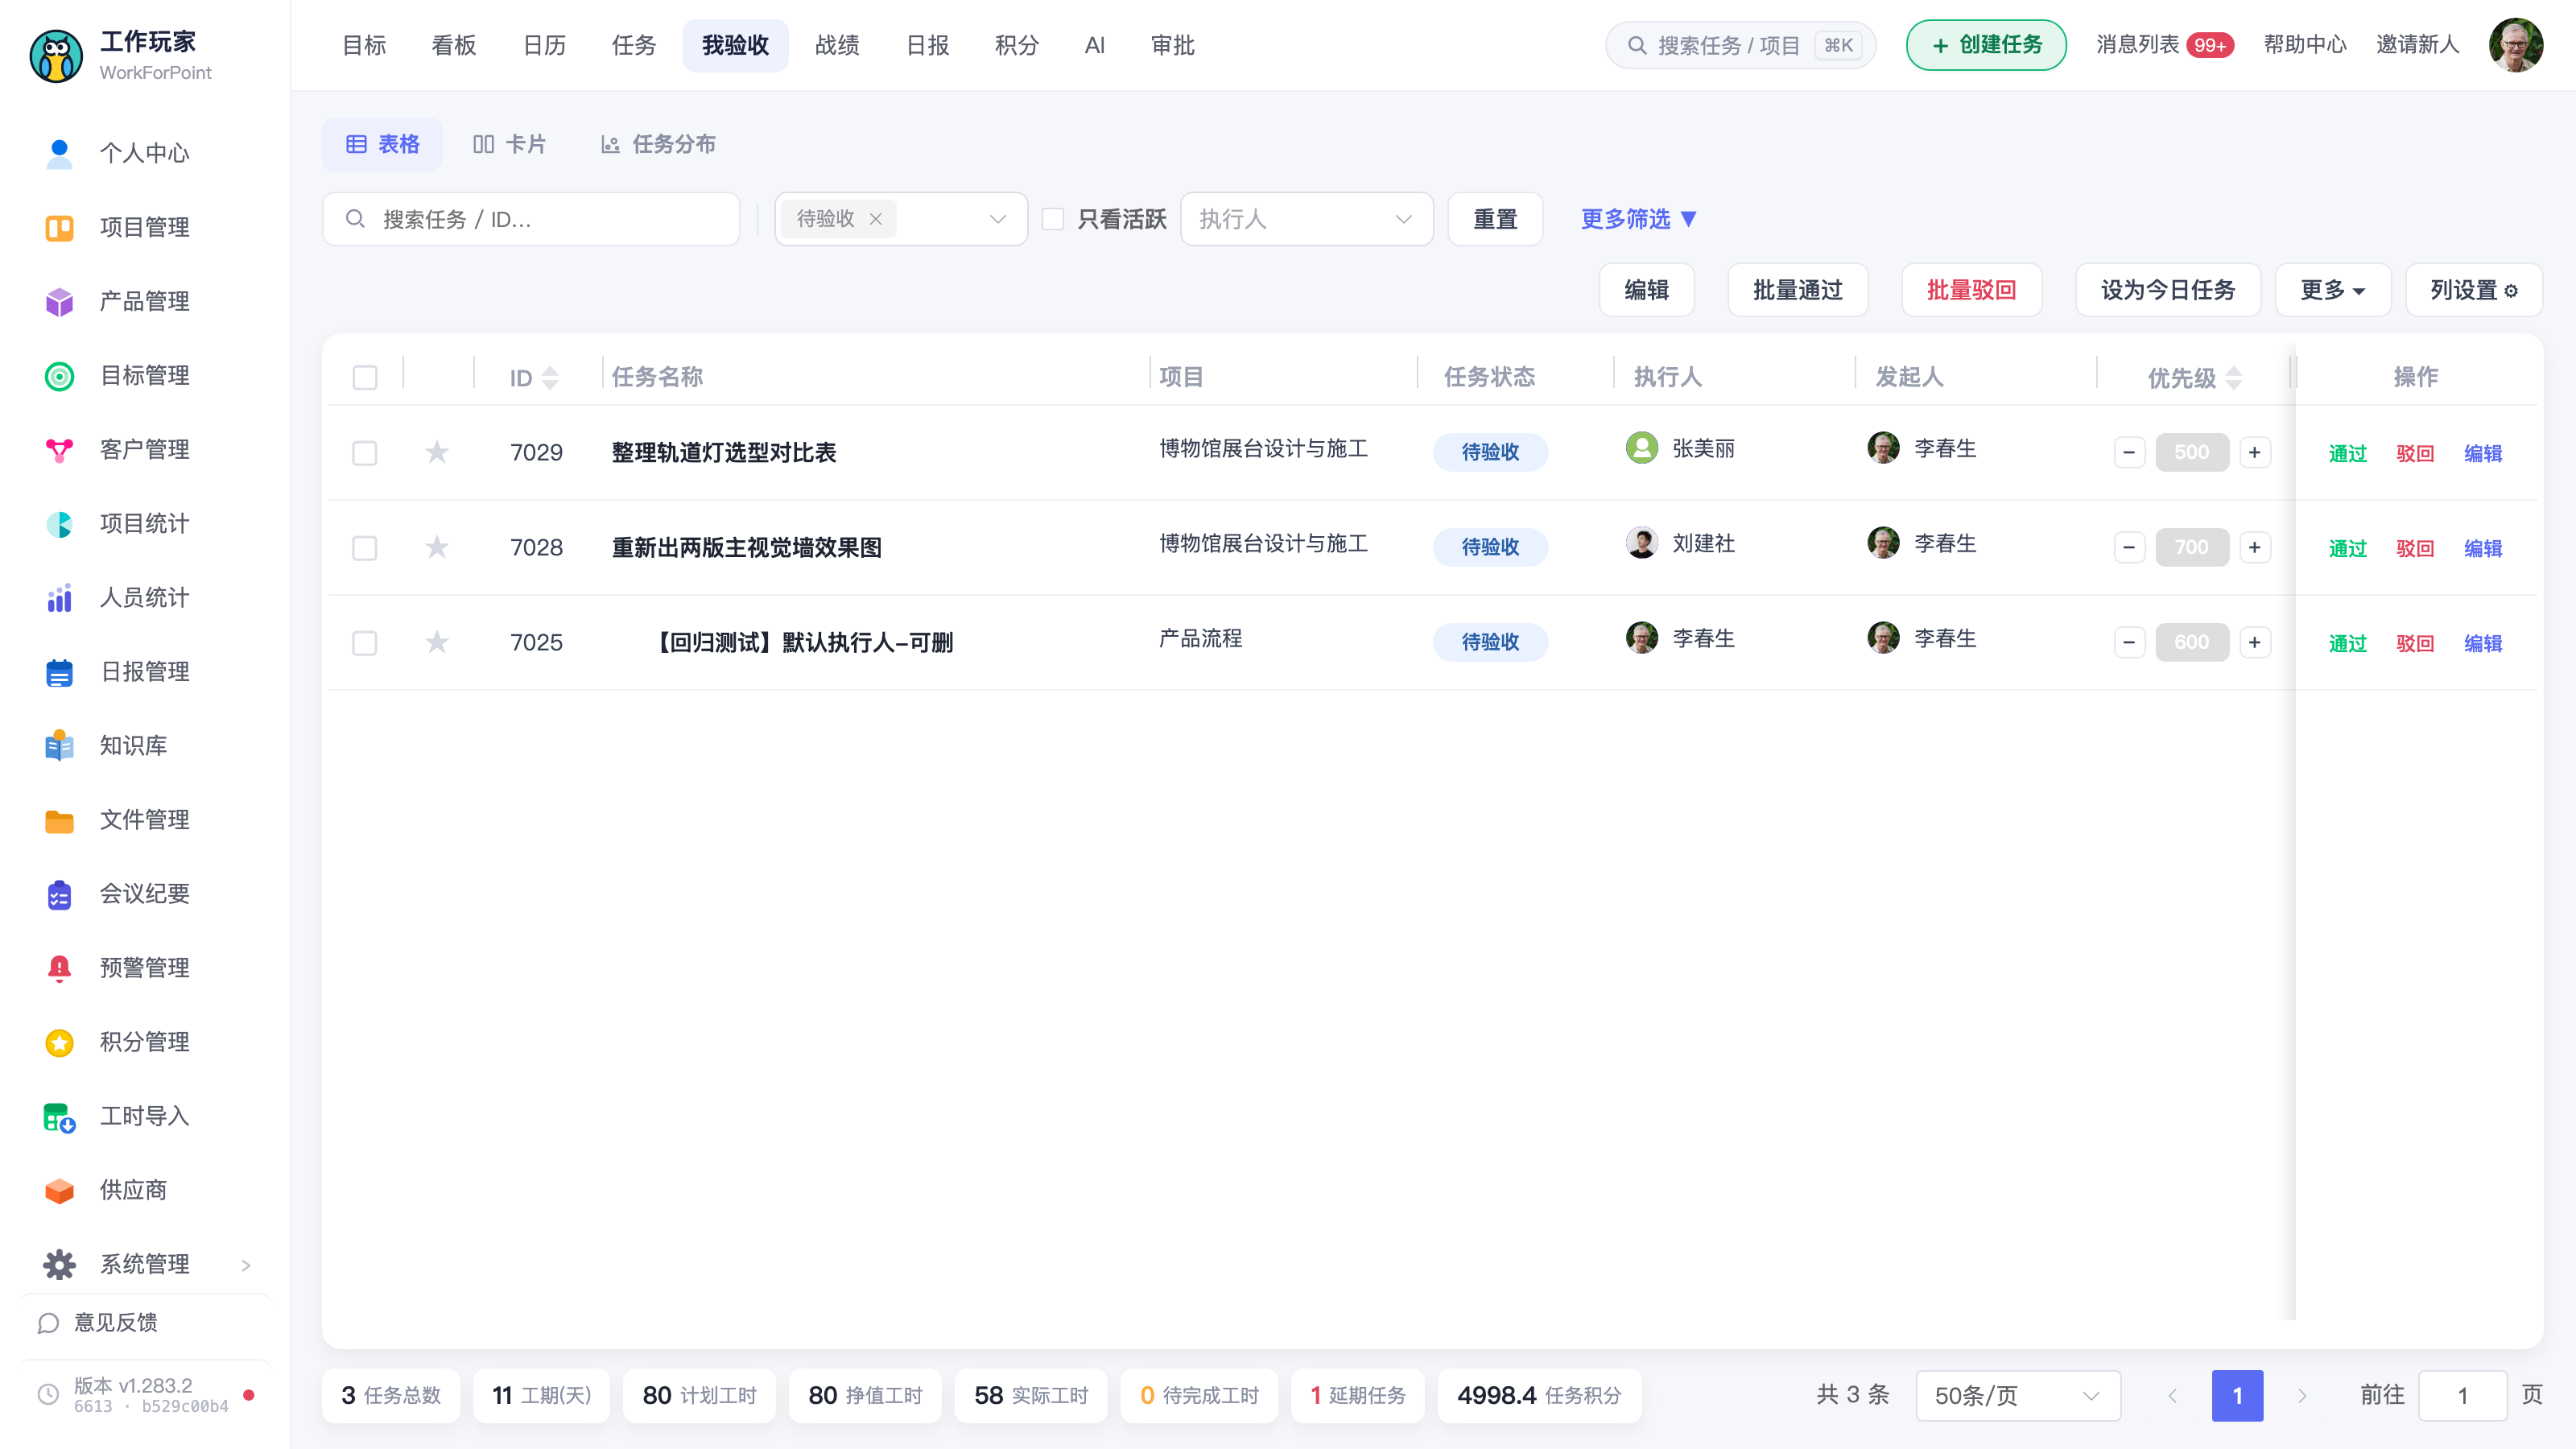Switch to the 看板 top tab
This screenshot has width=2576, height=1449.
coord(454,45)
